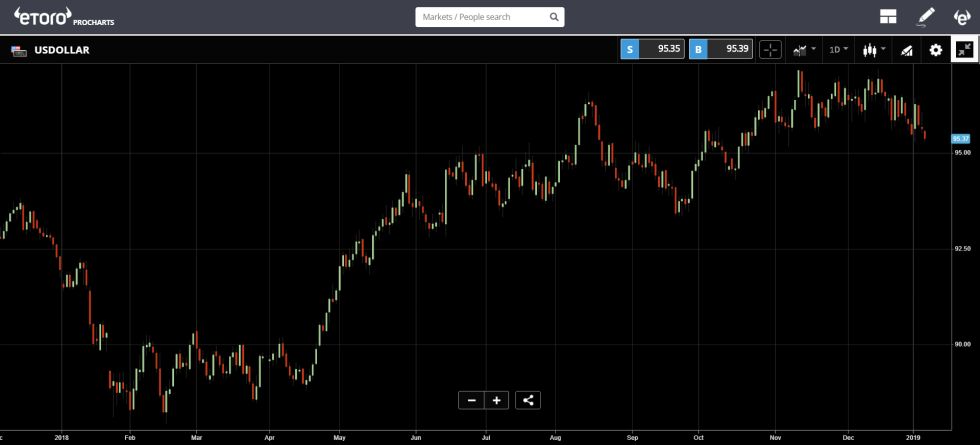980x445 pixels.
Task: Open the indicators/compare dropdown
Action: pyautogui.click(x=804, y=50)
